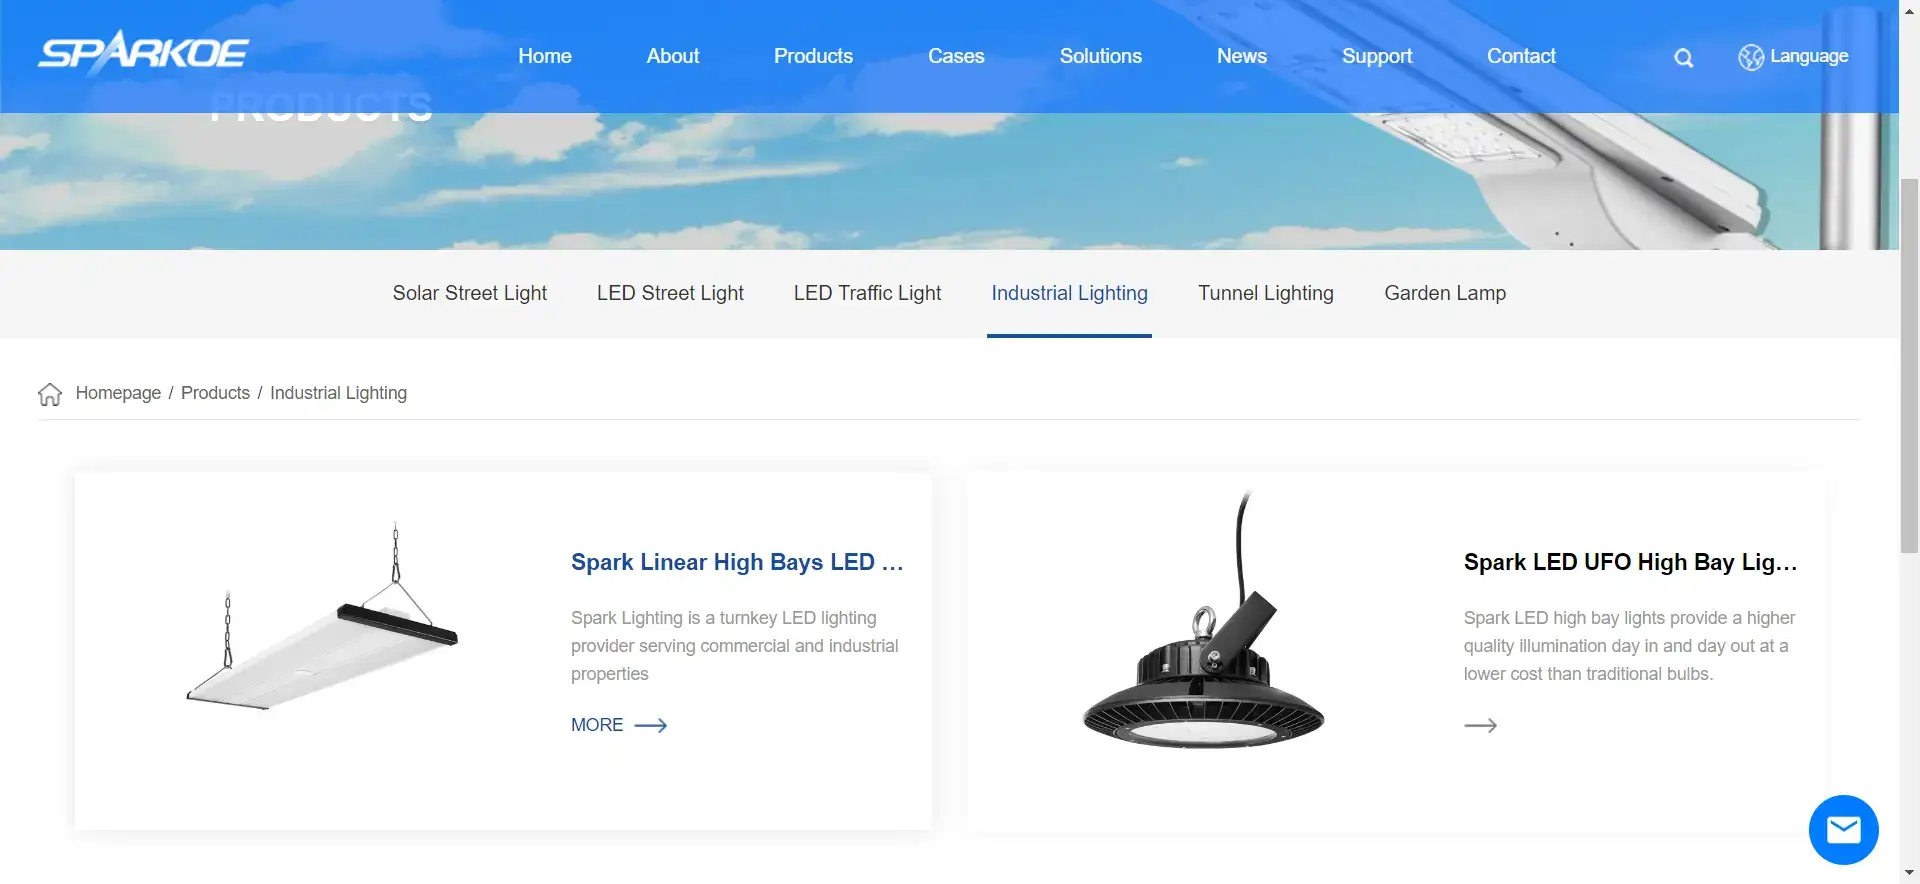Image resolution: width=1920 pixels, height=884 pixels.
Task: Open Spark LED UFO High Bay title
Action: pyautogui.click(x=1630, y=562)
